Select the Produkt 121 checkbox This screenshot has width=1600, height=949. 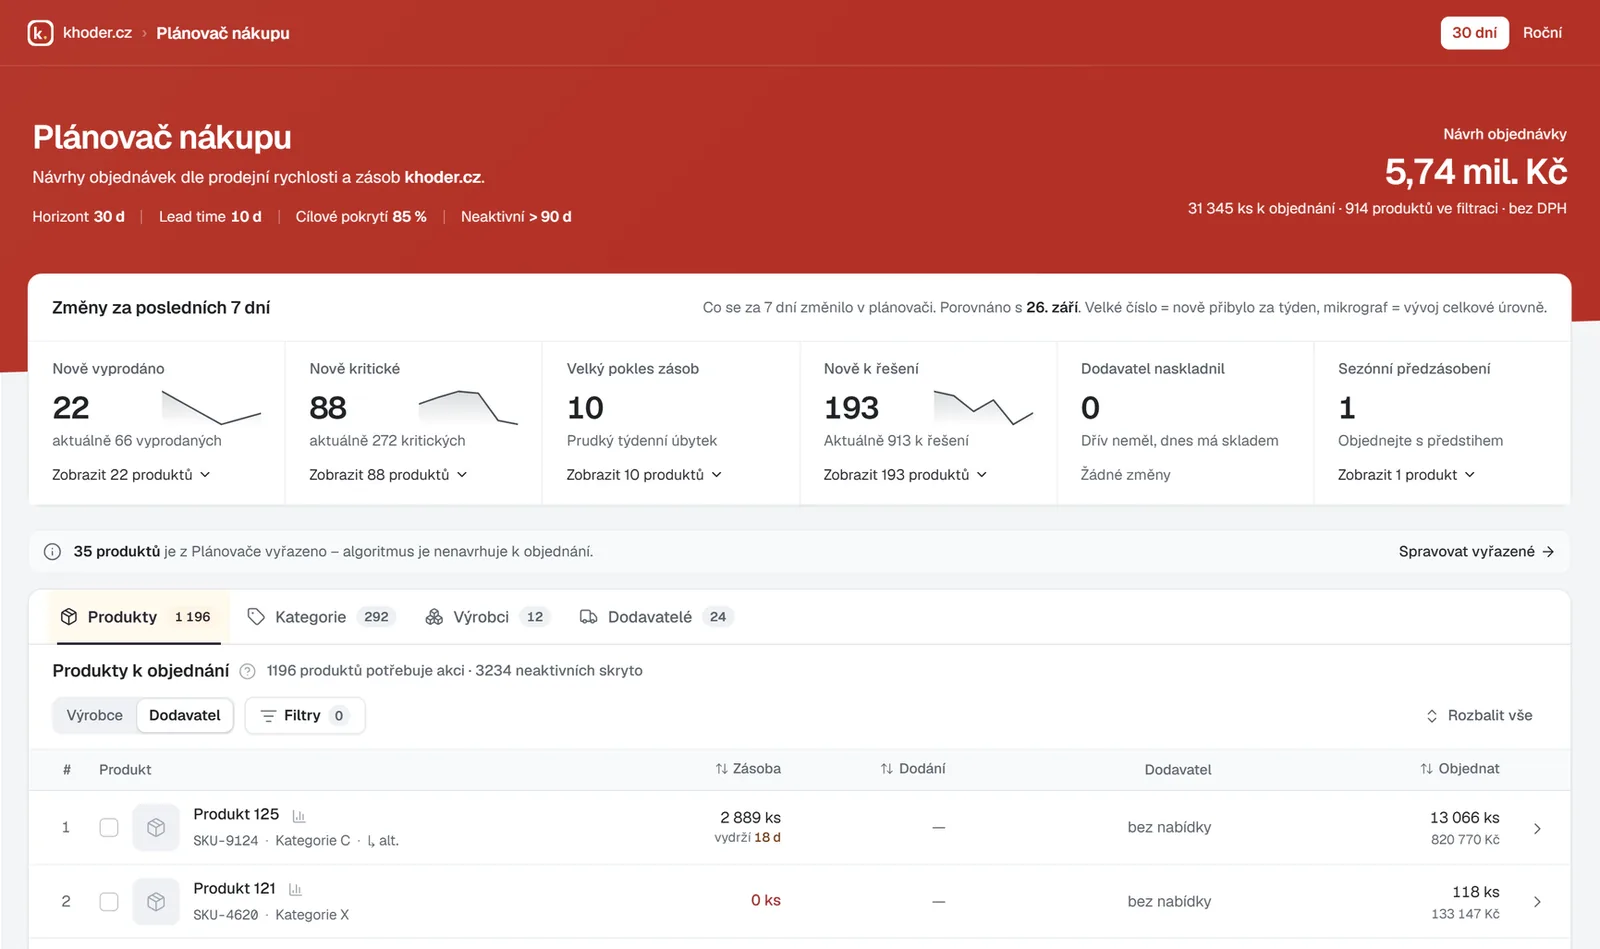pos(109,902)
